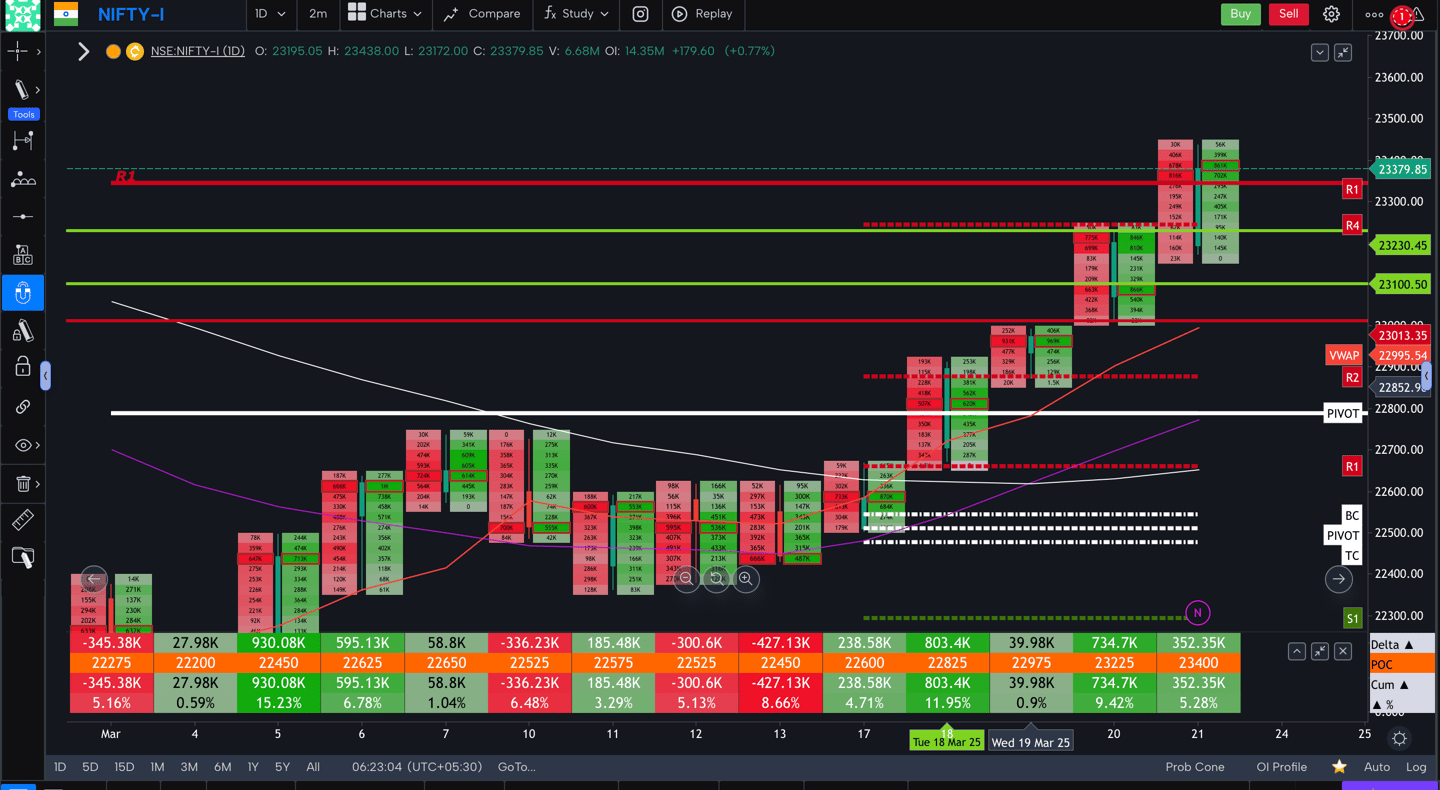Screen dimensions: 1440x790
Task: Select the pencil drawing tool
Action: point(20,90)
